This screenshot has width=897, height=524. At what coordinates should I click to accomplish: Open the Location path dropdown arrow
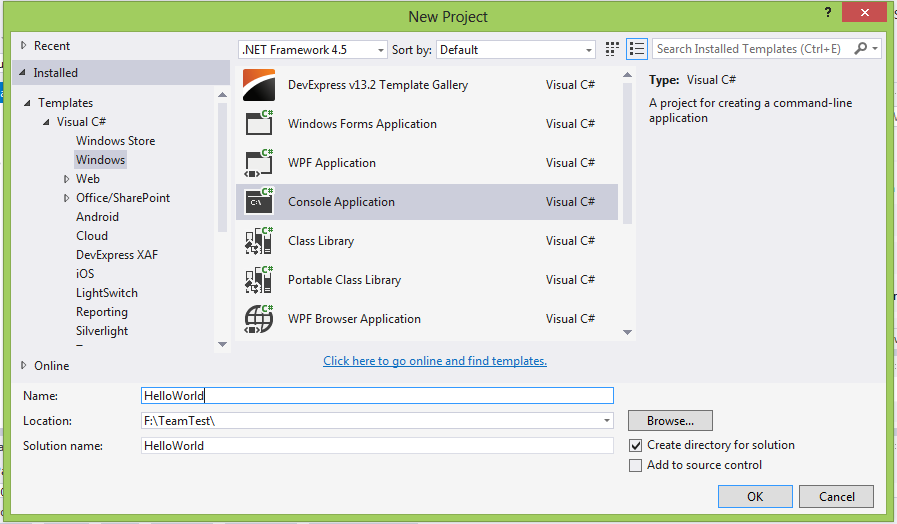(x=606, y=420)
